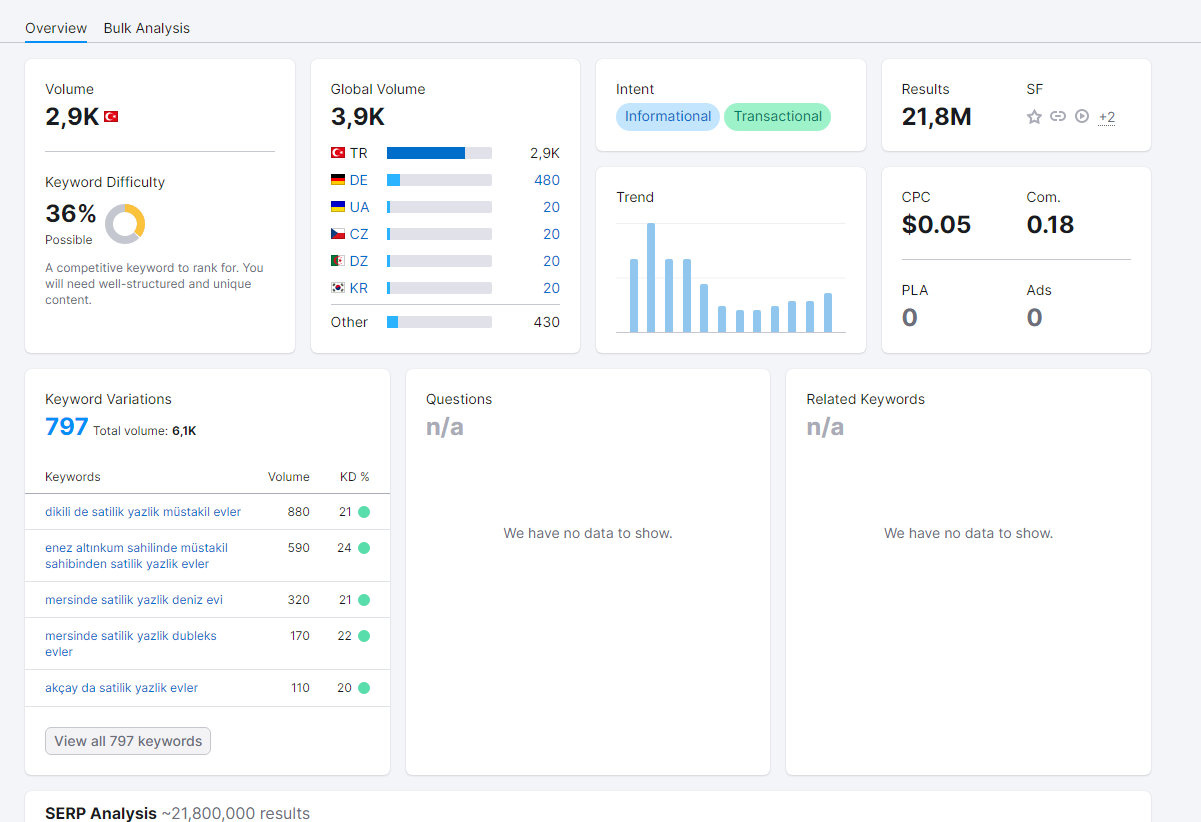Click the Informational intent badge
This screenshot has width=1201, height=822.
[x=668, y=117]
